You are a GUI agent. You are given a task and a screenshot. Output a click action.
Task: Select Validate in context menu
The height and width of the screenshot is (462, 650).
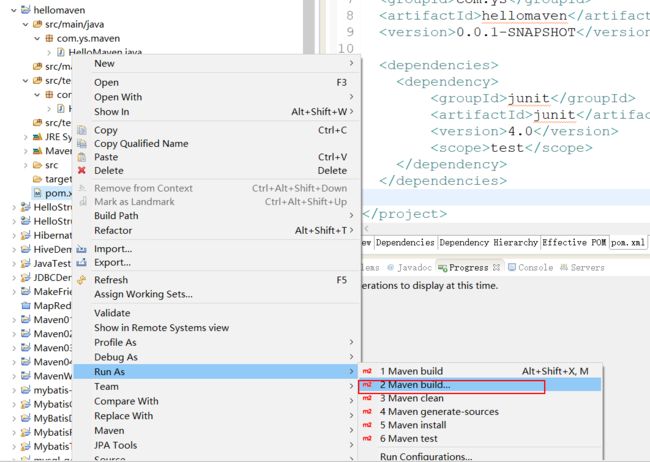[217, 313]
